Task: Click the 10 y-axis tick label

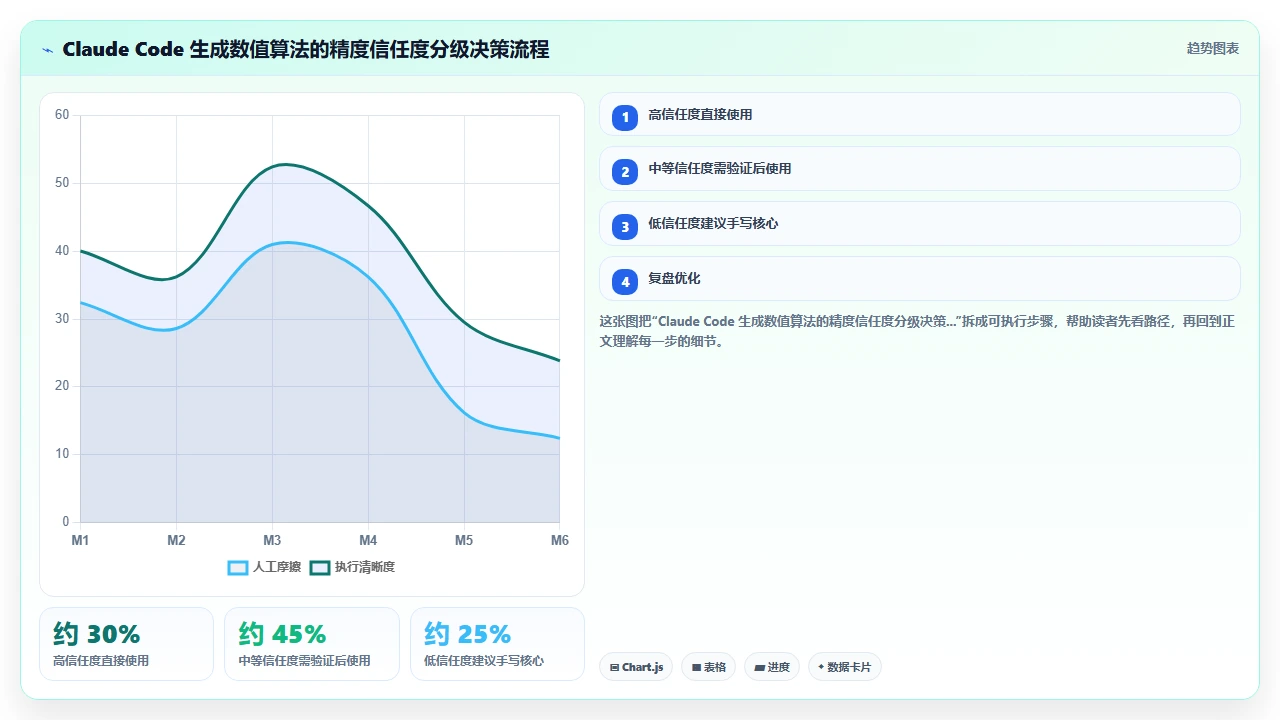Action: 62,454
